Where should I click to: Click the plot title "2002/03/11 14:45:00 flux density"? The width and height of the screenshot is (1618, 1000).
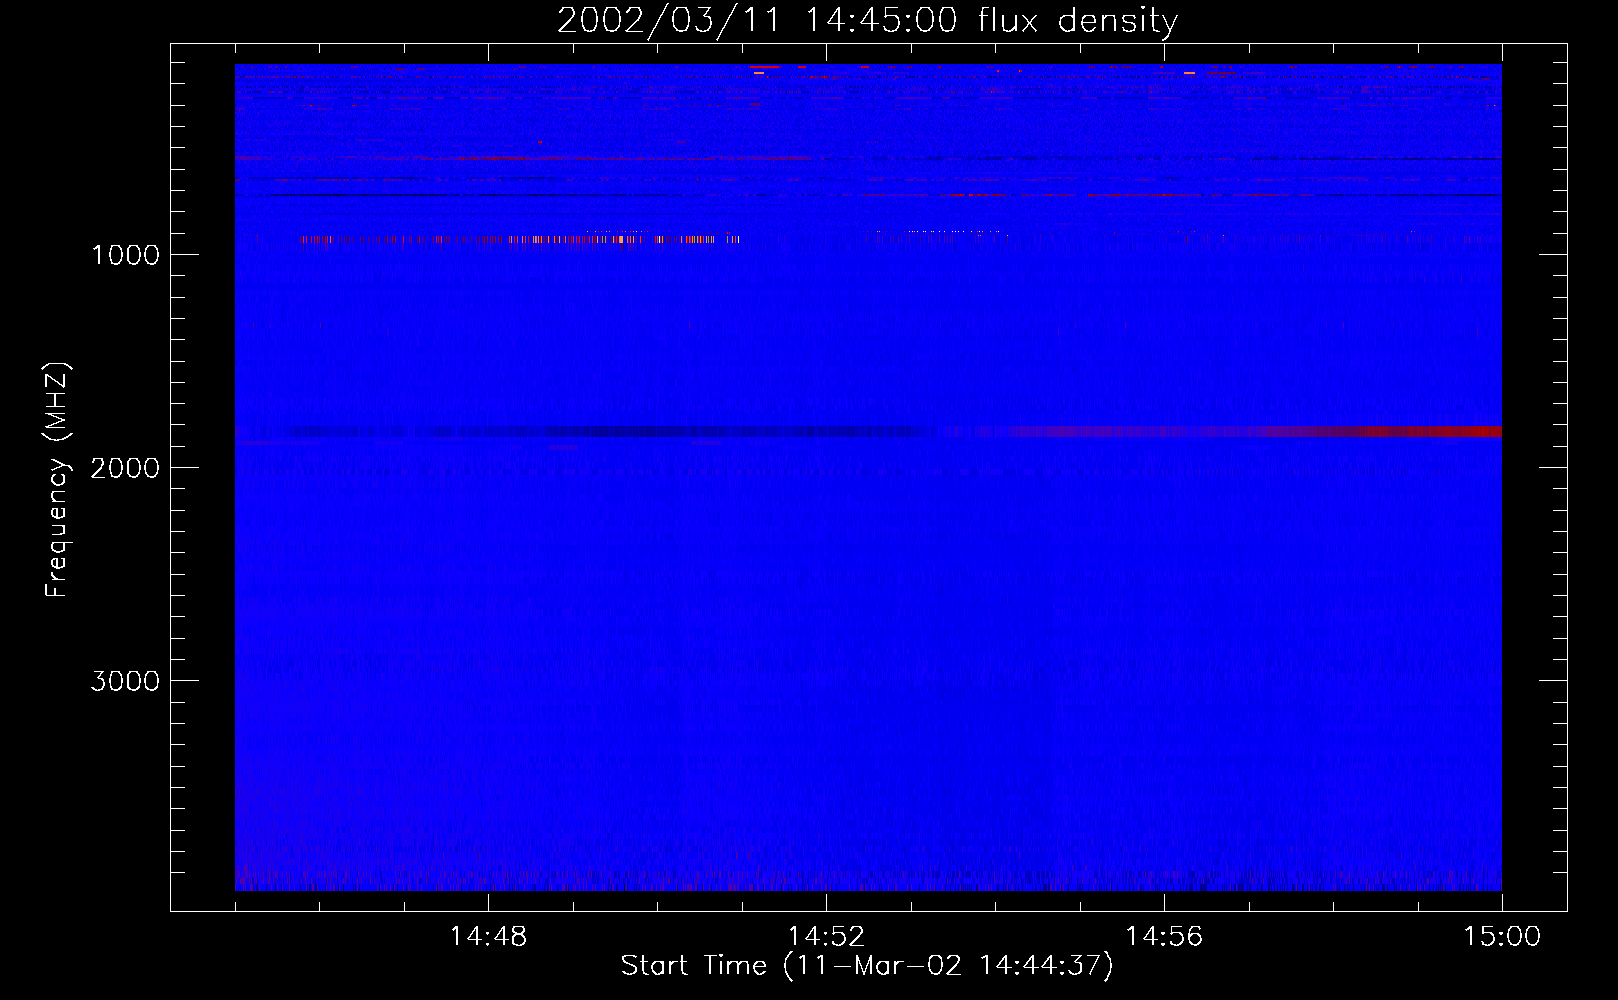pyautogui.click(x=867, y=21)
